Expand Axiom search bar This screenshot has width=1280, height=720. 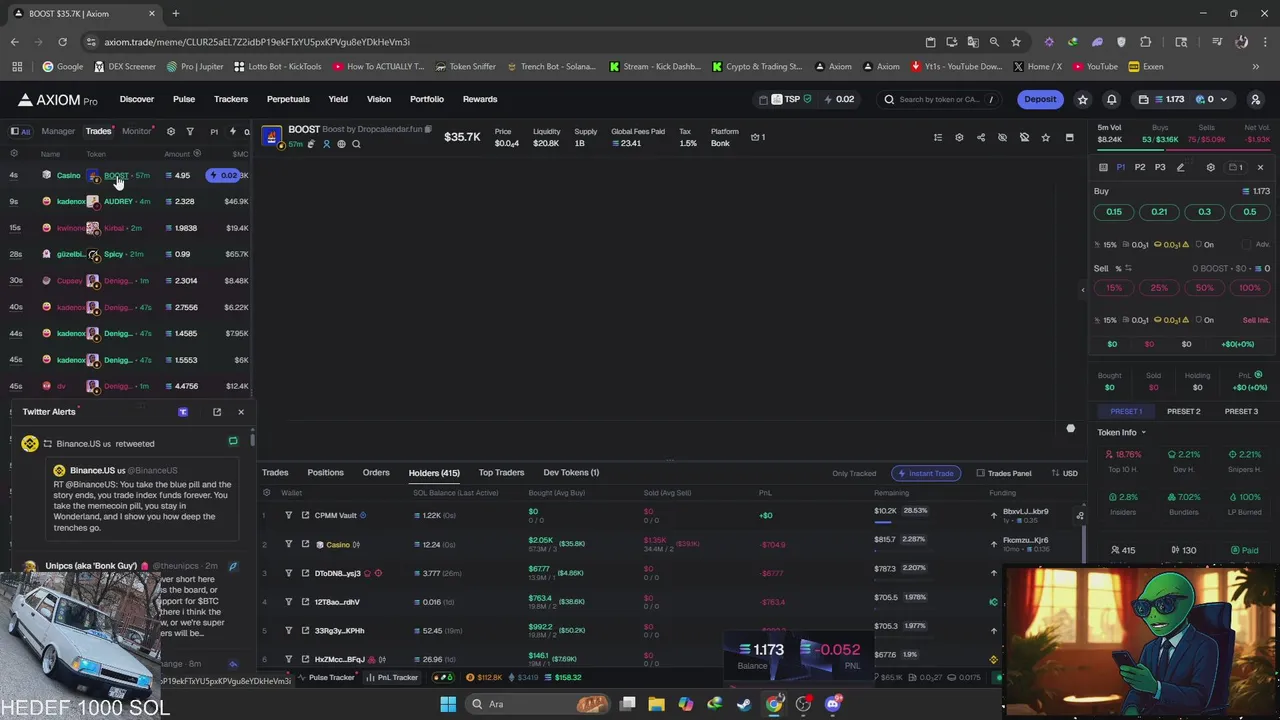click(x=937, y=99)
